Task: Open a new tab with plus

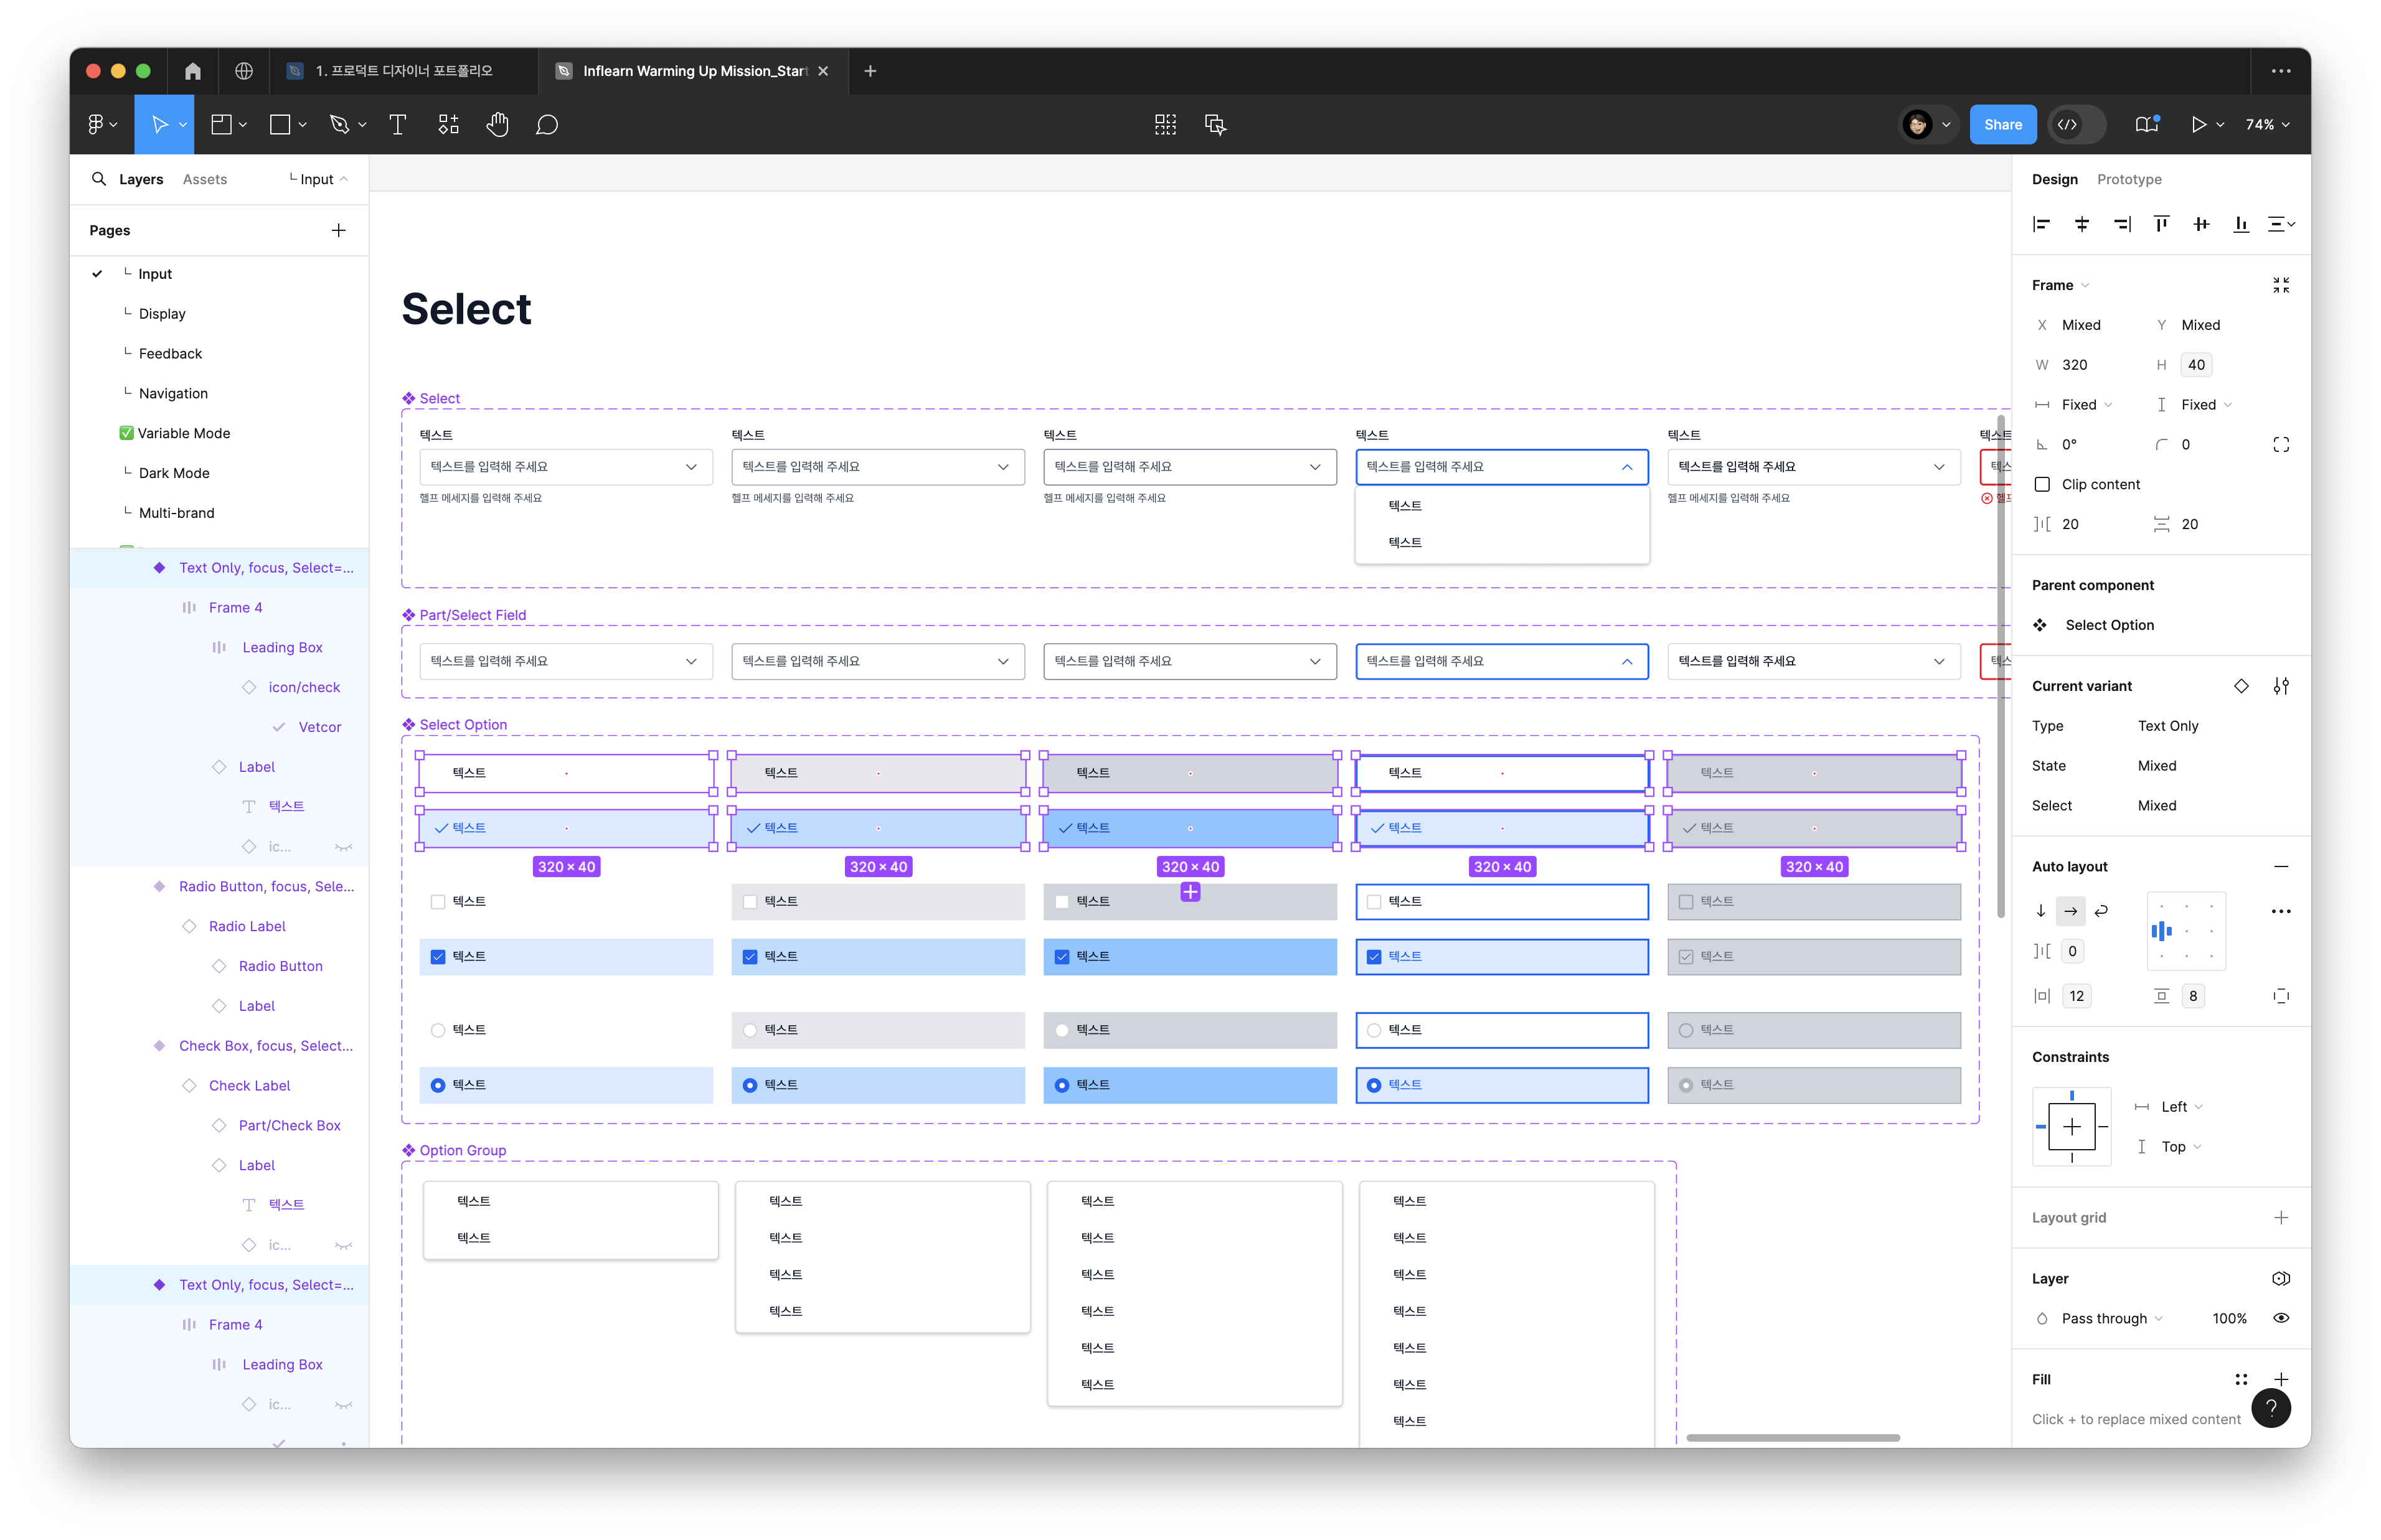Action: [870, 71]
